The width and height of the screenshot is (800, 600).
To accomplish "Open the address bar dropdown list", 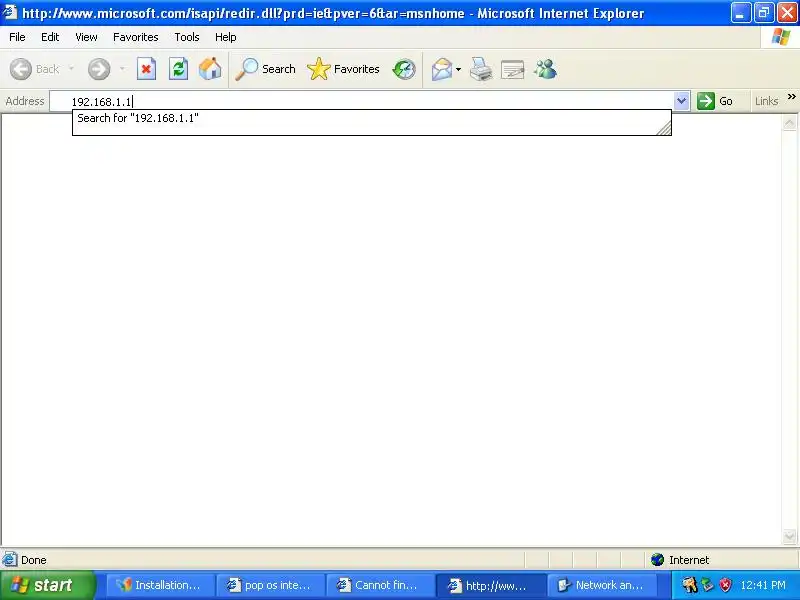I will pos(681,101).
